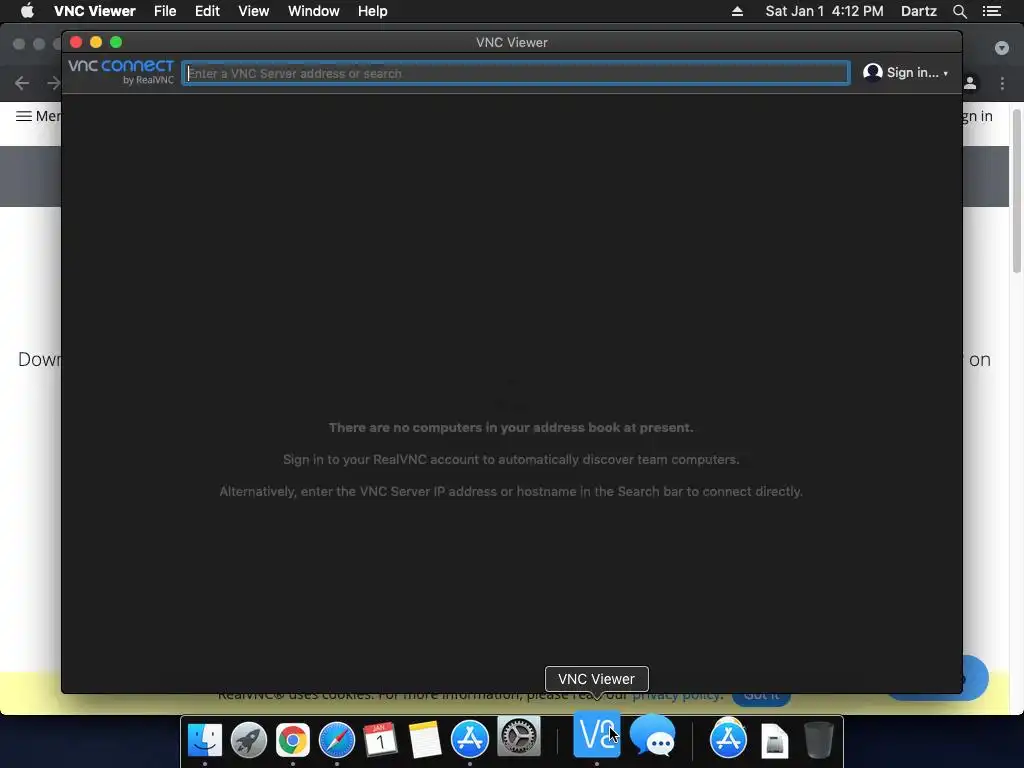Click the privacy policy link in cookie banner
Screen dimensions: 1024x768
pos(676,696)
